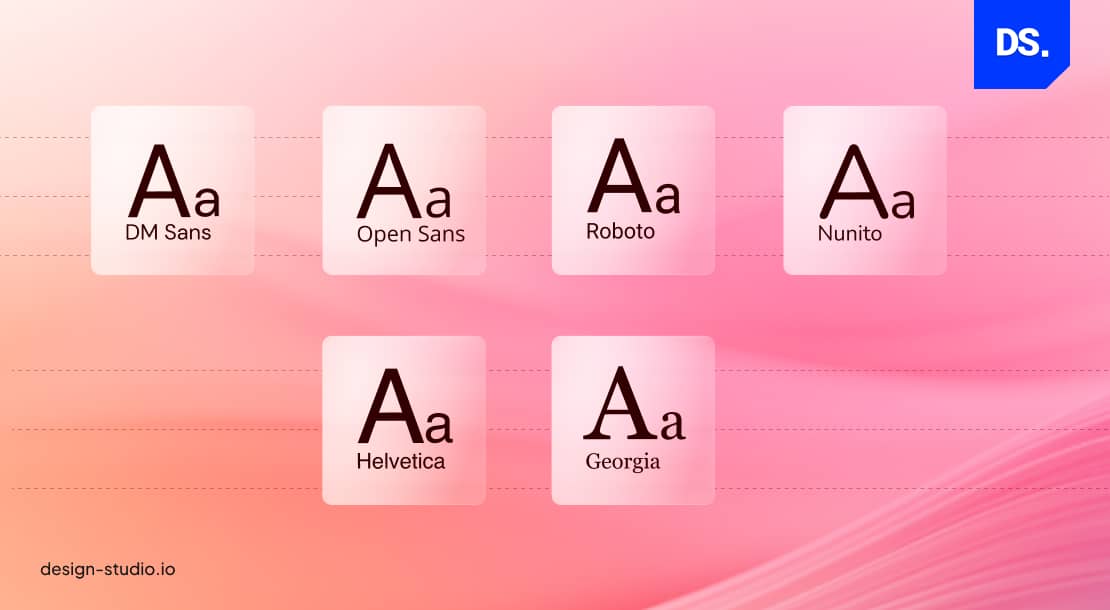Click the Aa sample above Open Sans
Viewport: 1110px width, 610px height.
coord(404,181)
